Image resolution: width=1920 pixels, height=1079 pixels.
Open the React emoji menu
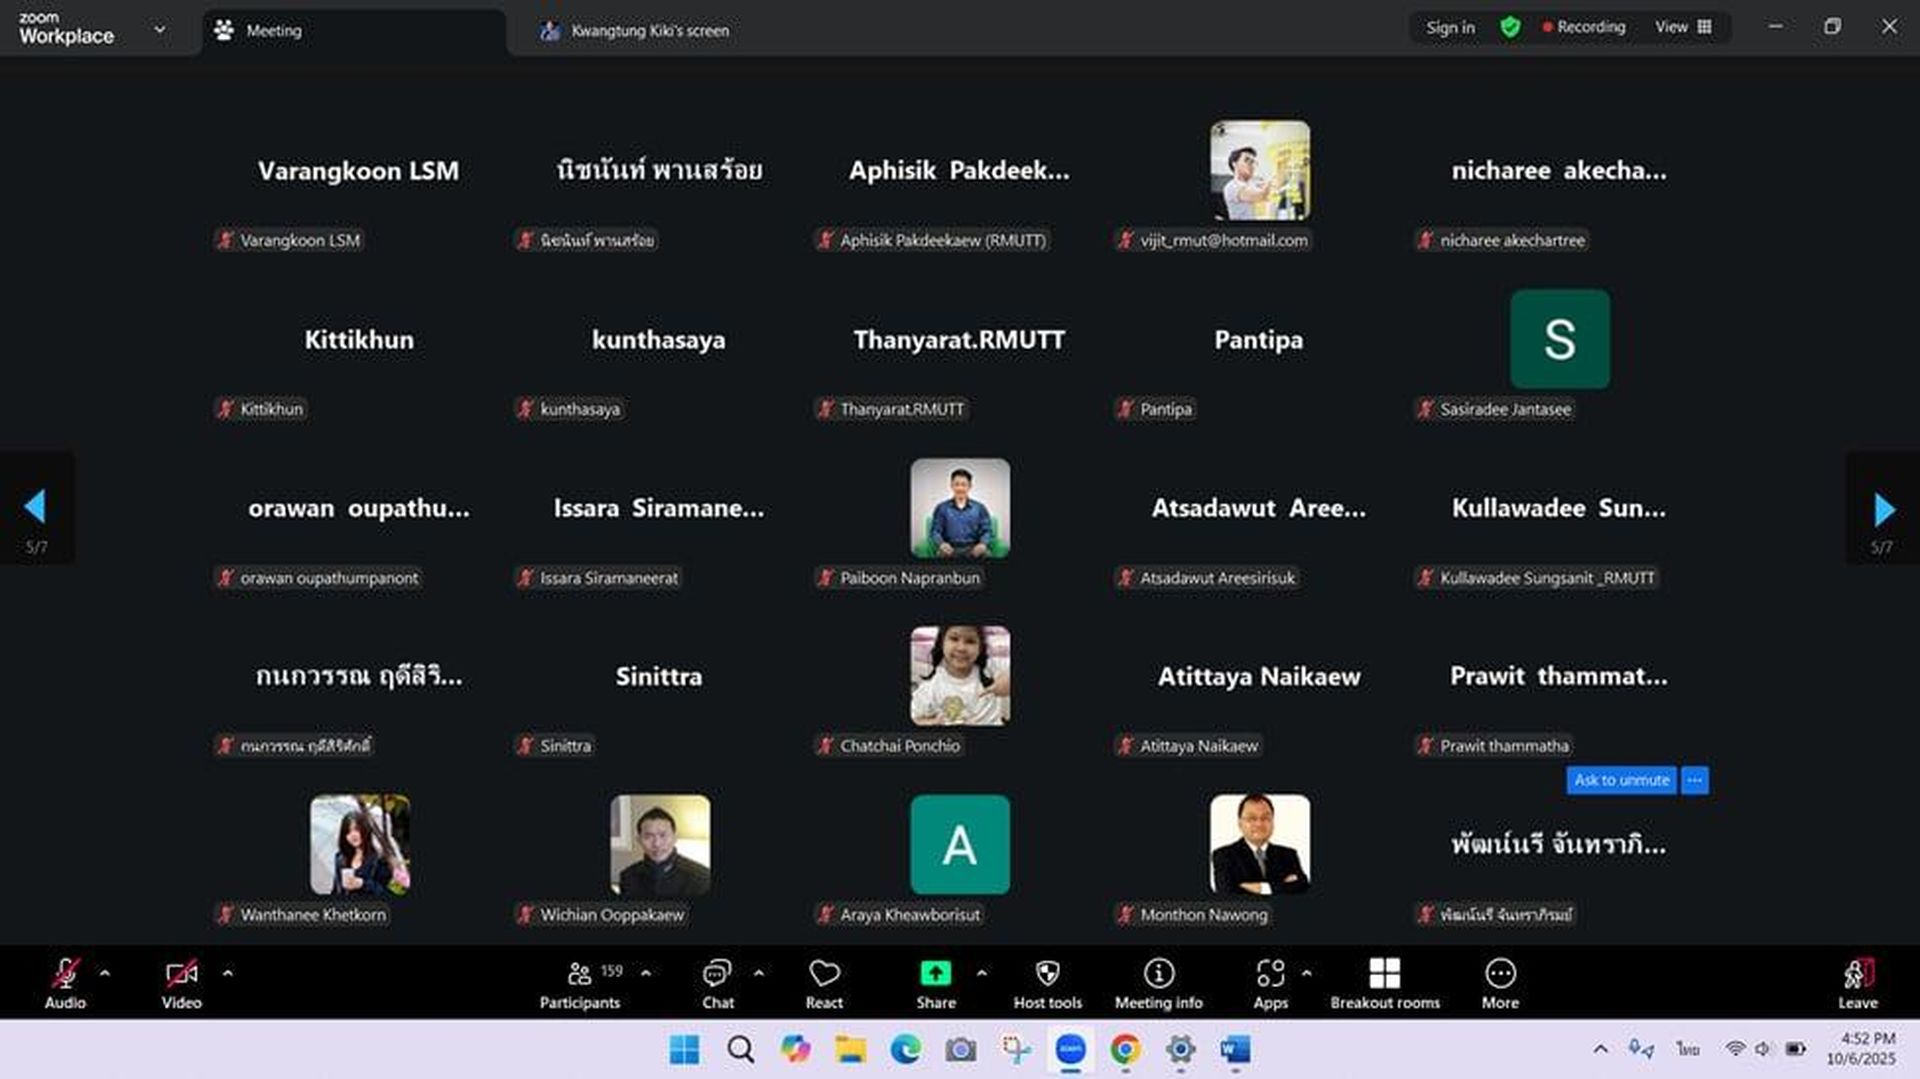coord(824,974)
